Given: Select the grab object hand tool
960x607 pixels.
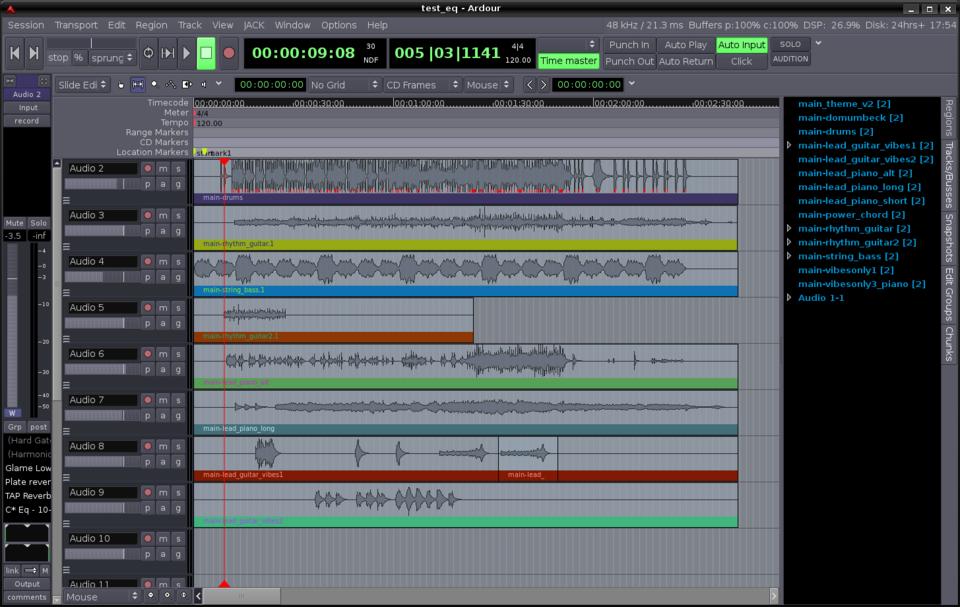Looking at the screenshot, I should coord(122,85).
